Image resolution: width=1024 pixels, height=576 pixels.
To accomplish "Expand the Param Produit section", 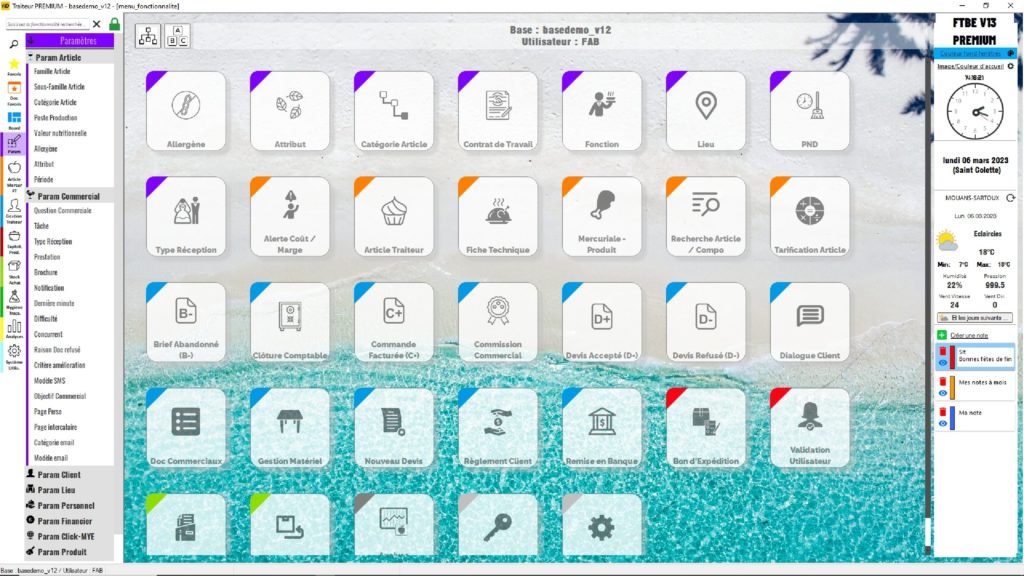I will click(70, 552).
